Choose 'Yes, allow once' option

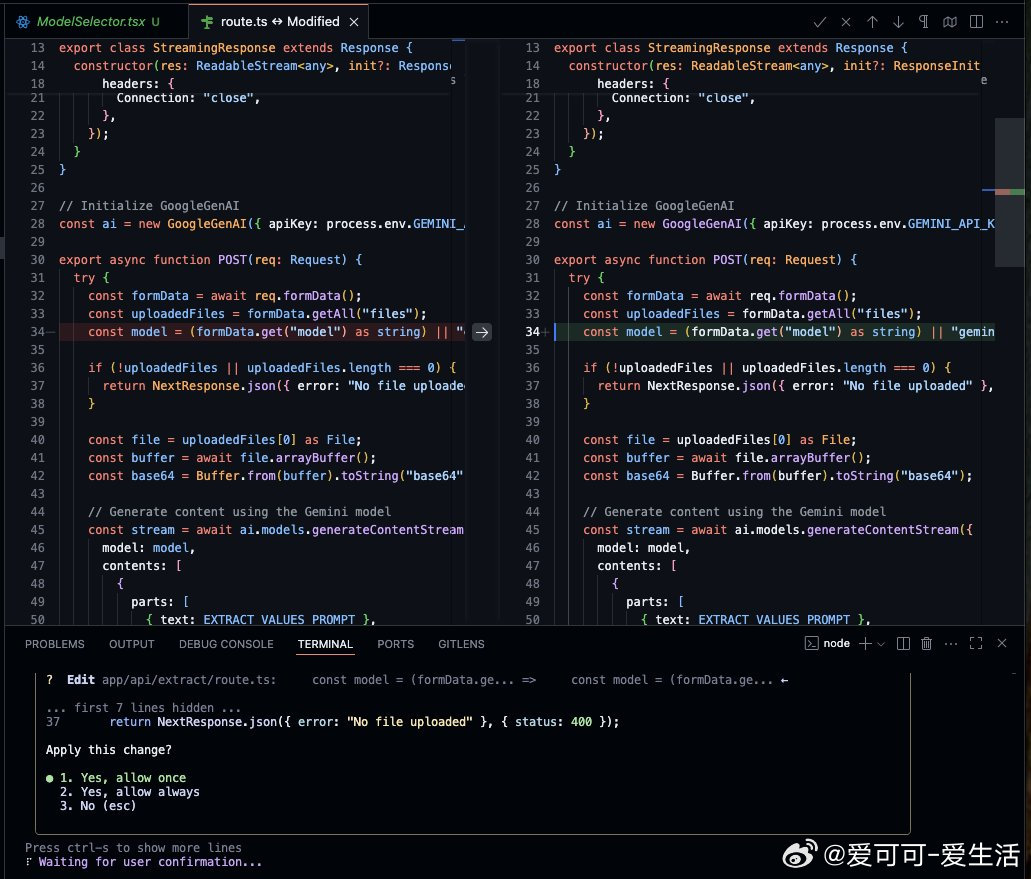(x=123, y=778)
